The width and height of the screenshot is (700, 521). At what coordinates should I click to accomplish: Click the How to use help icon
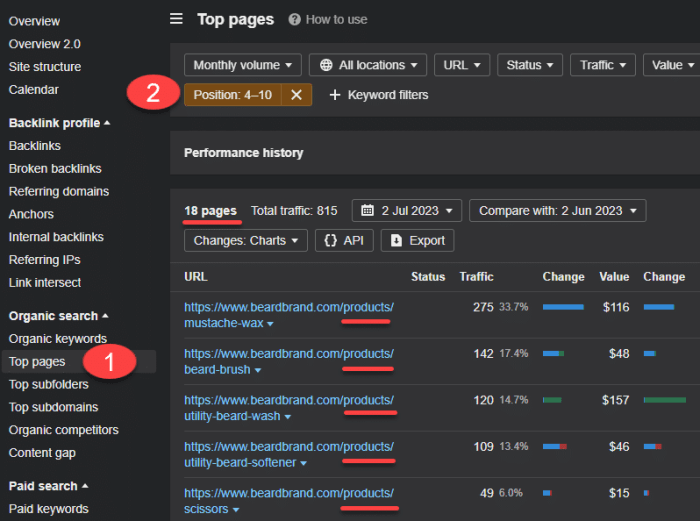pos(294,19)
